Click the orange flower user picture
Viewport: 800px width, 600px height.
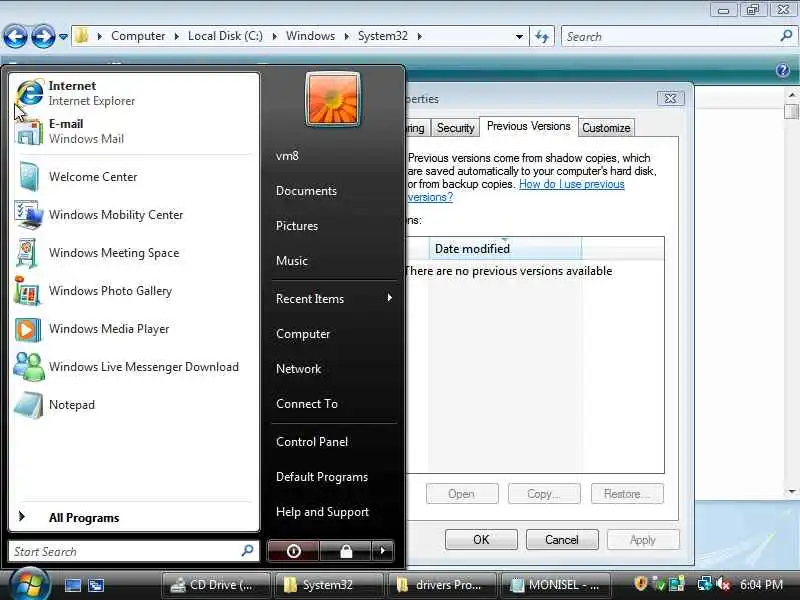[333, 99]
